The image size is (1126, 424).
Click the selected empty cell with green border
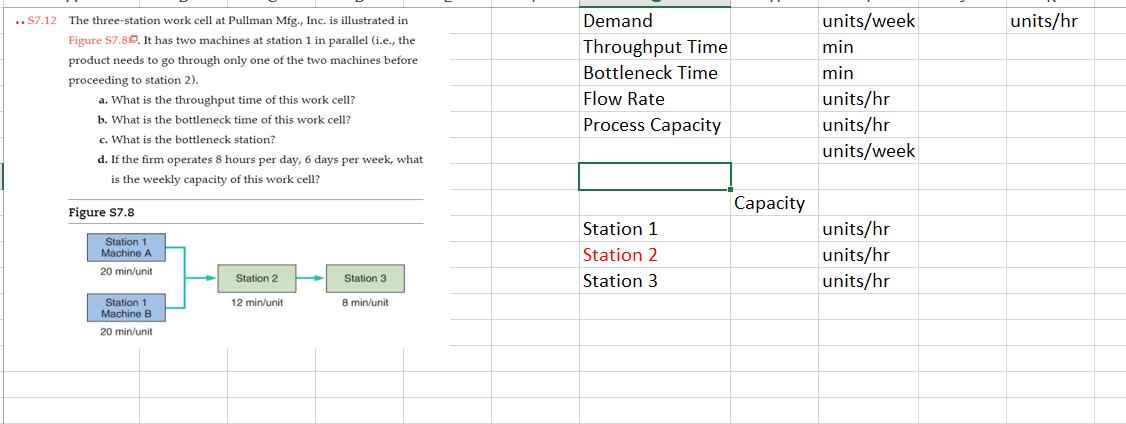[654, 177]
